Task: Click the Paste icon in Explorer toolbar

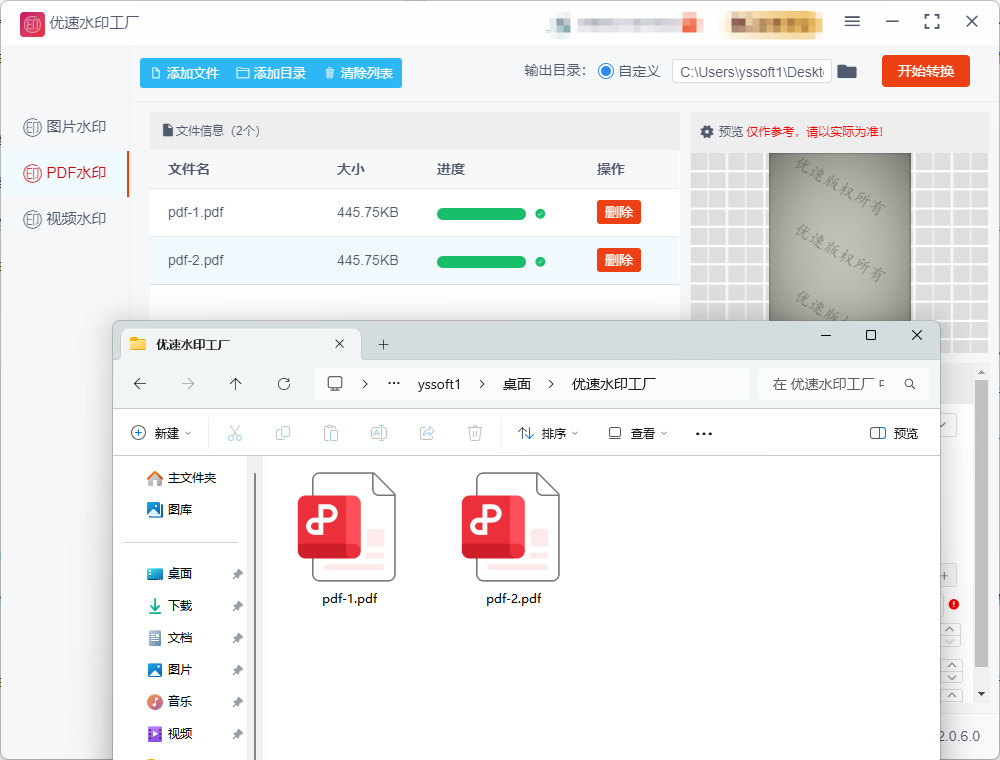Action: pyautogui.click(x=330, y=434)
